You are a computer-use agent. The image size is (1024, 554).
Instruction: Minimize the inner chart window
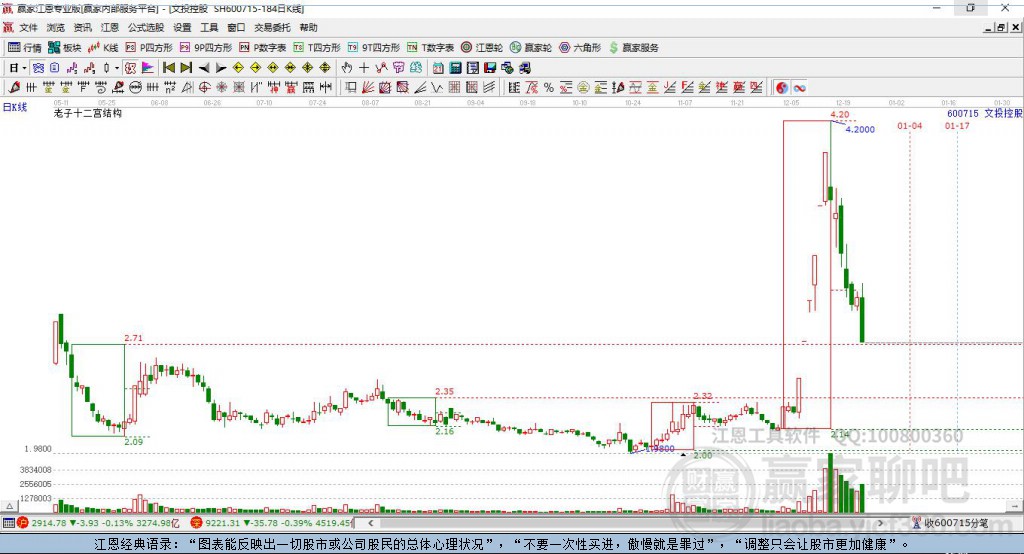point(988,27)
